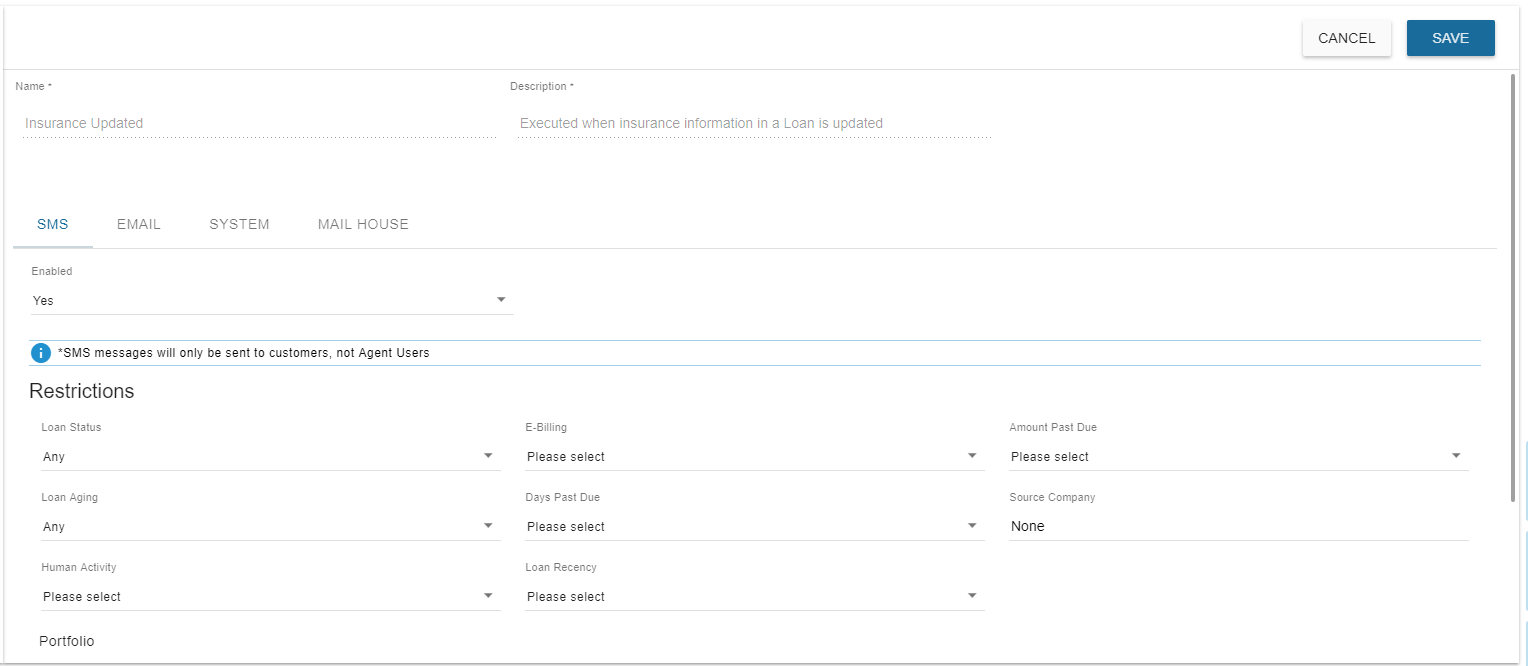Click the SMS messages customer-only notice text

pos(244,353)
